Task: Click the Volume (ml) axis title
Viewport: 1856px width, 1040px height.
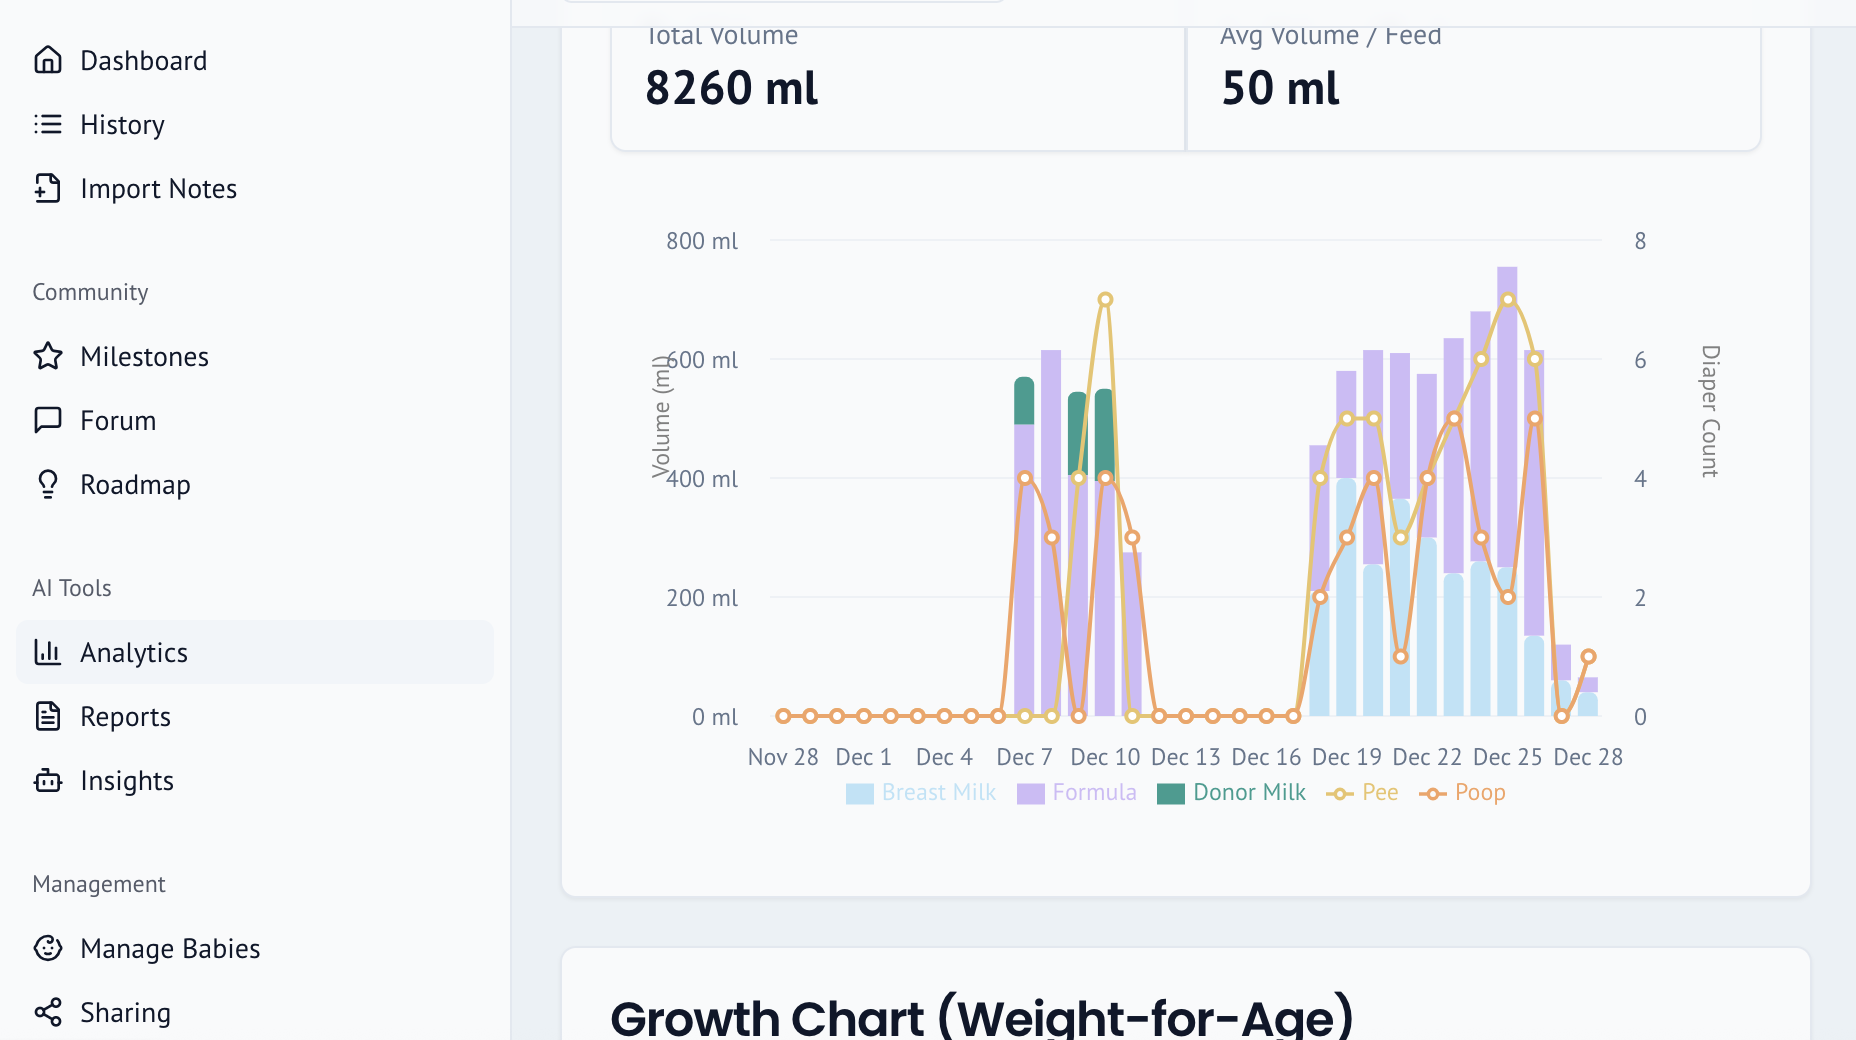Action: pos(660,417)
